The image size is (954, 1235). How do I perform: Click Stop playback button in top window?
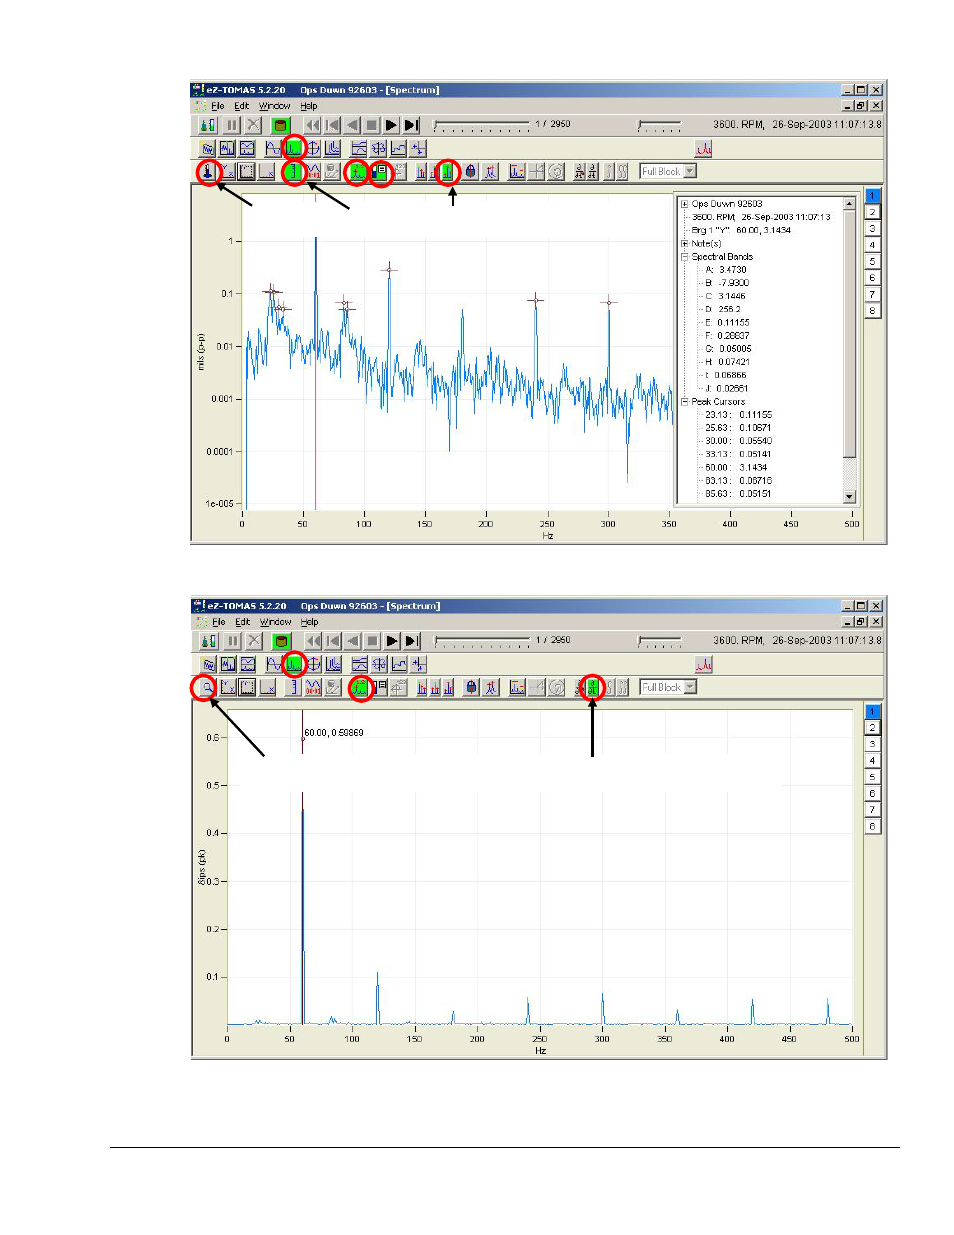(x=372, y=125)
